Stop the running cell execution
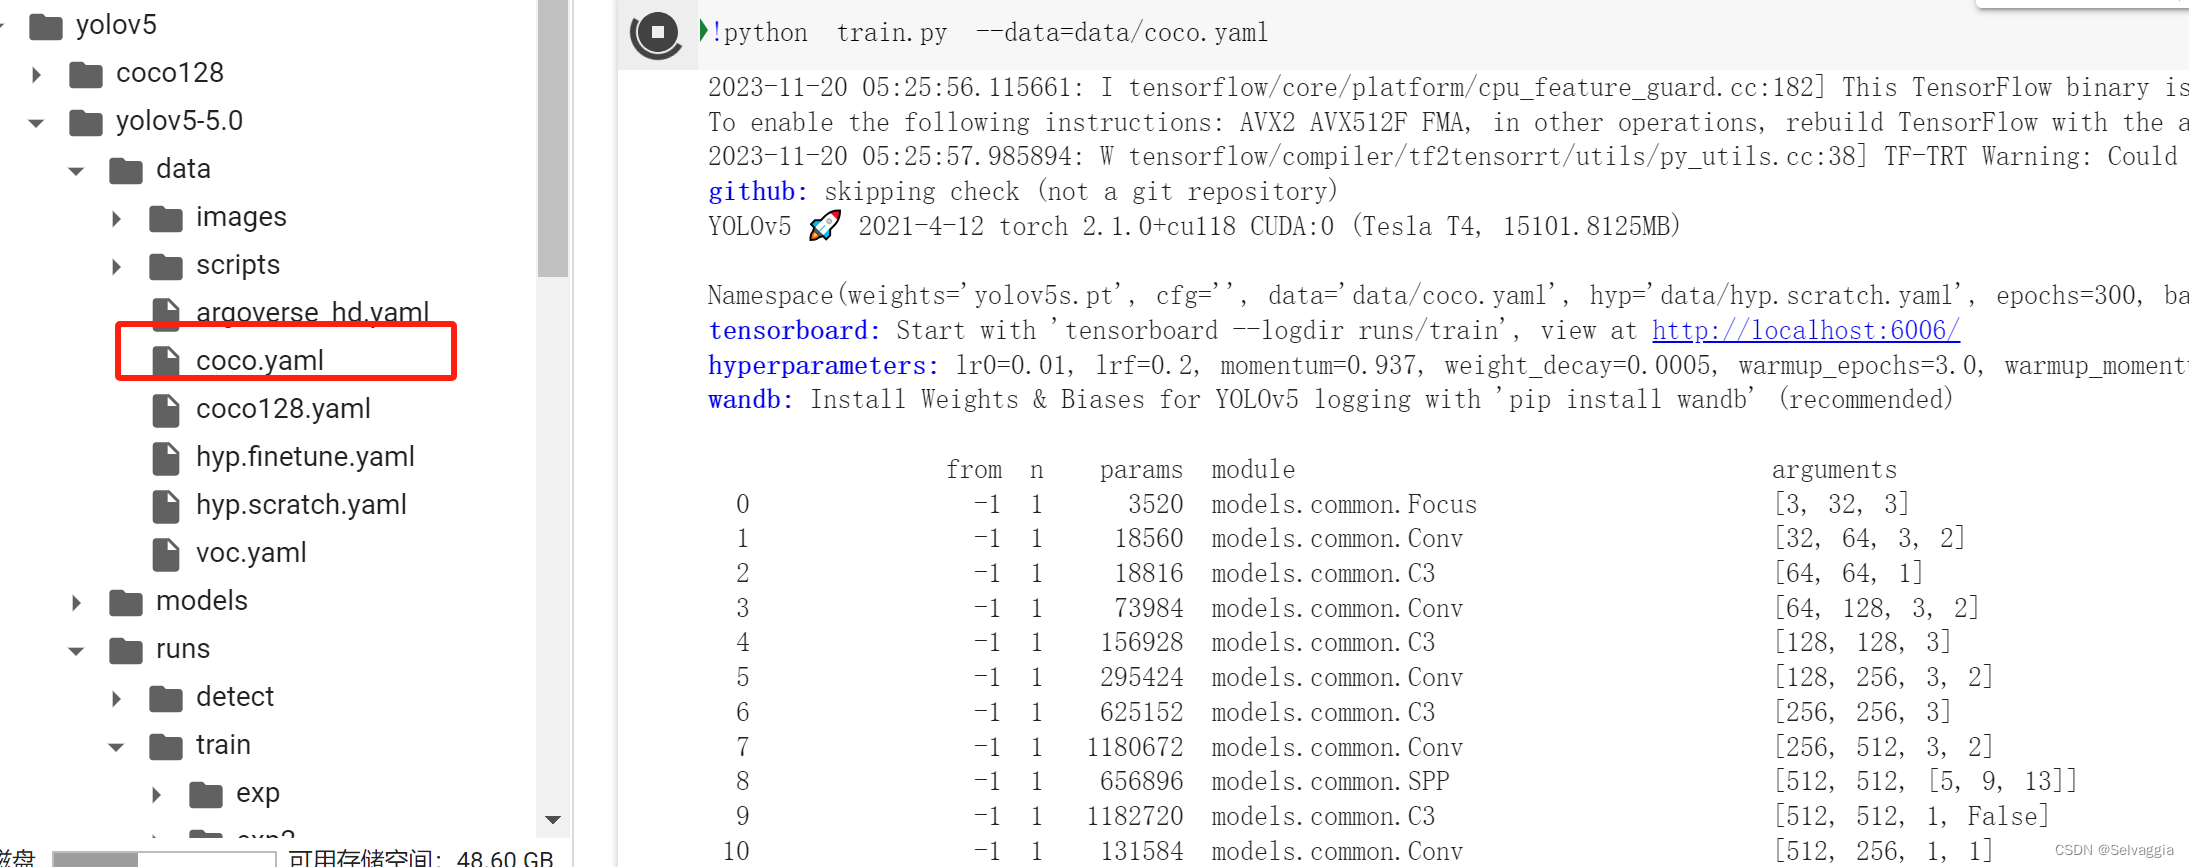 [657, 33]
